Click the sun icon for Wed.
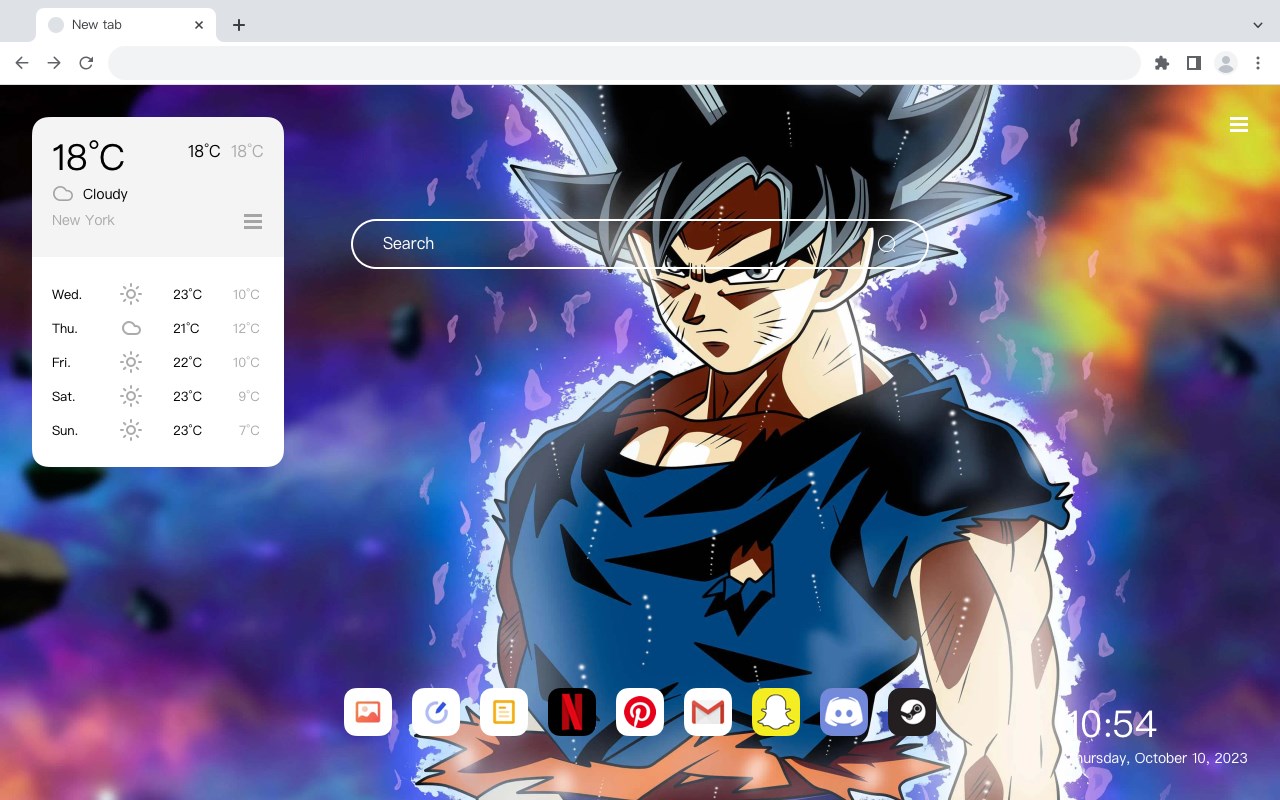This screenshot has width=1280, height=800. [x=131, y=294]
